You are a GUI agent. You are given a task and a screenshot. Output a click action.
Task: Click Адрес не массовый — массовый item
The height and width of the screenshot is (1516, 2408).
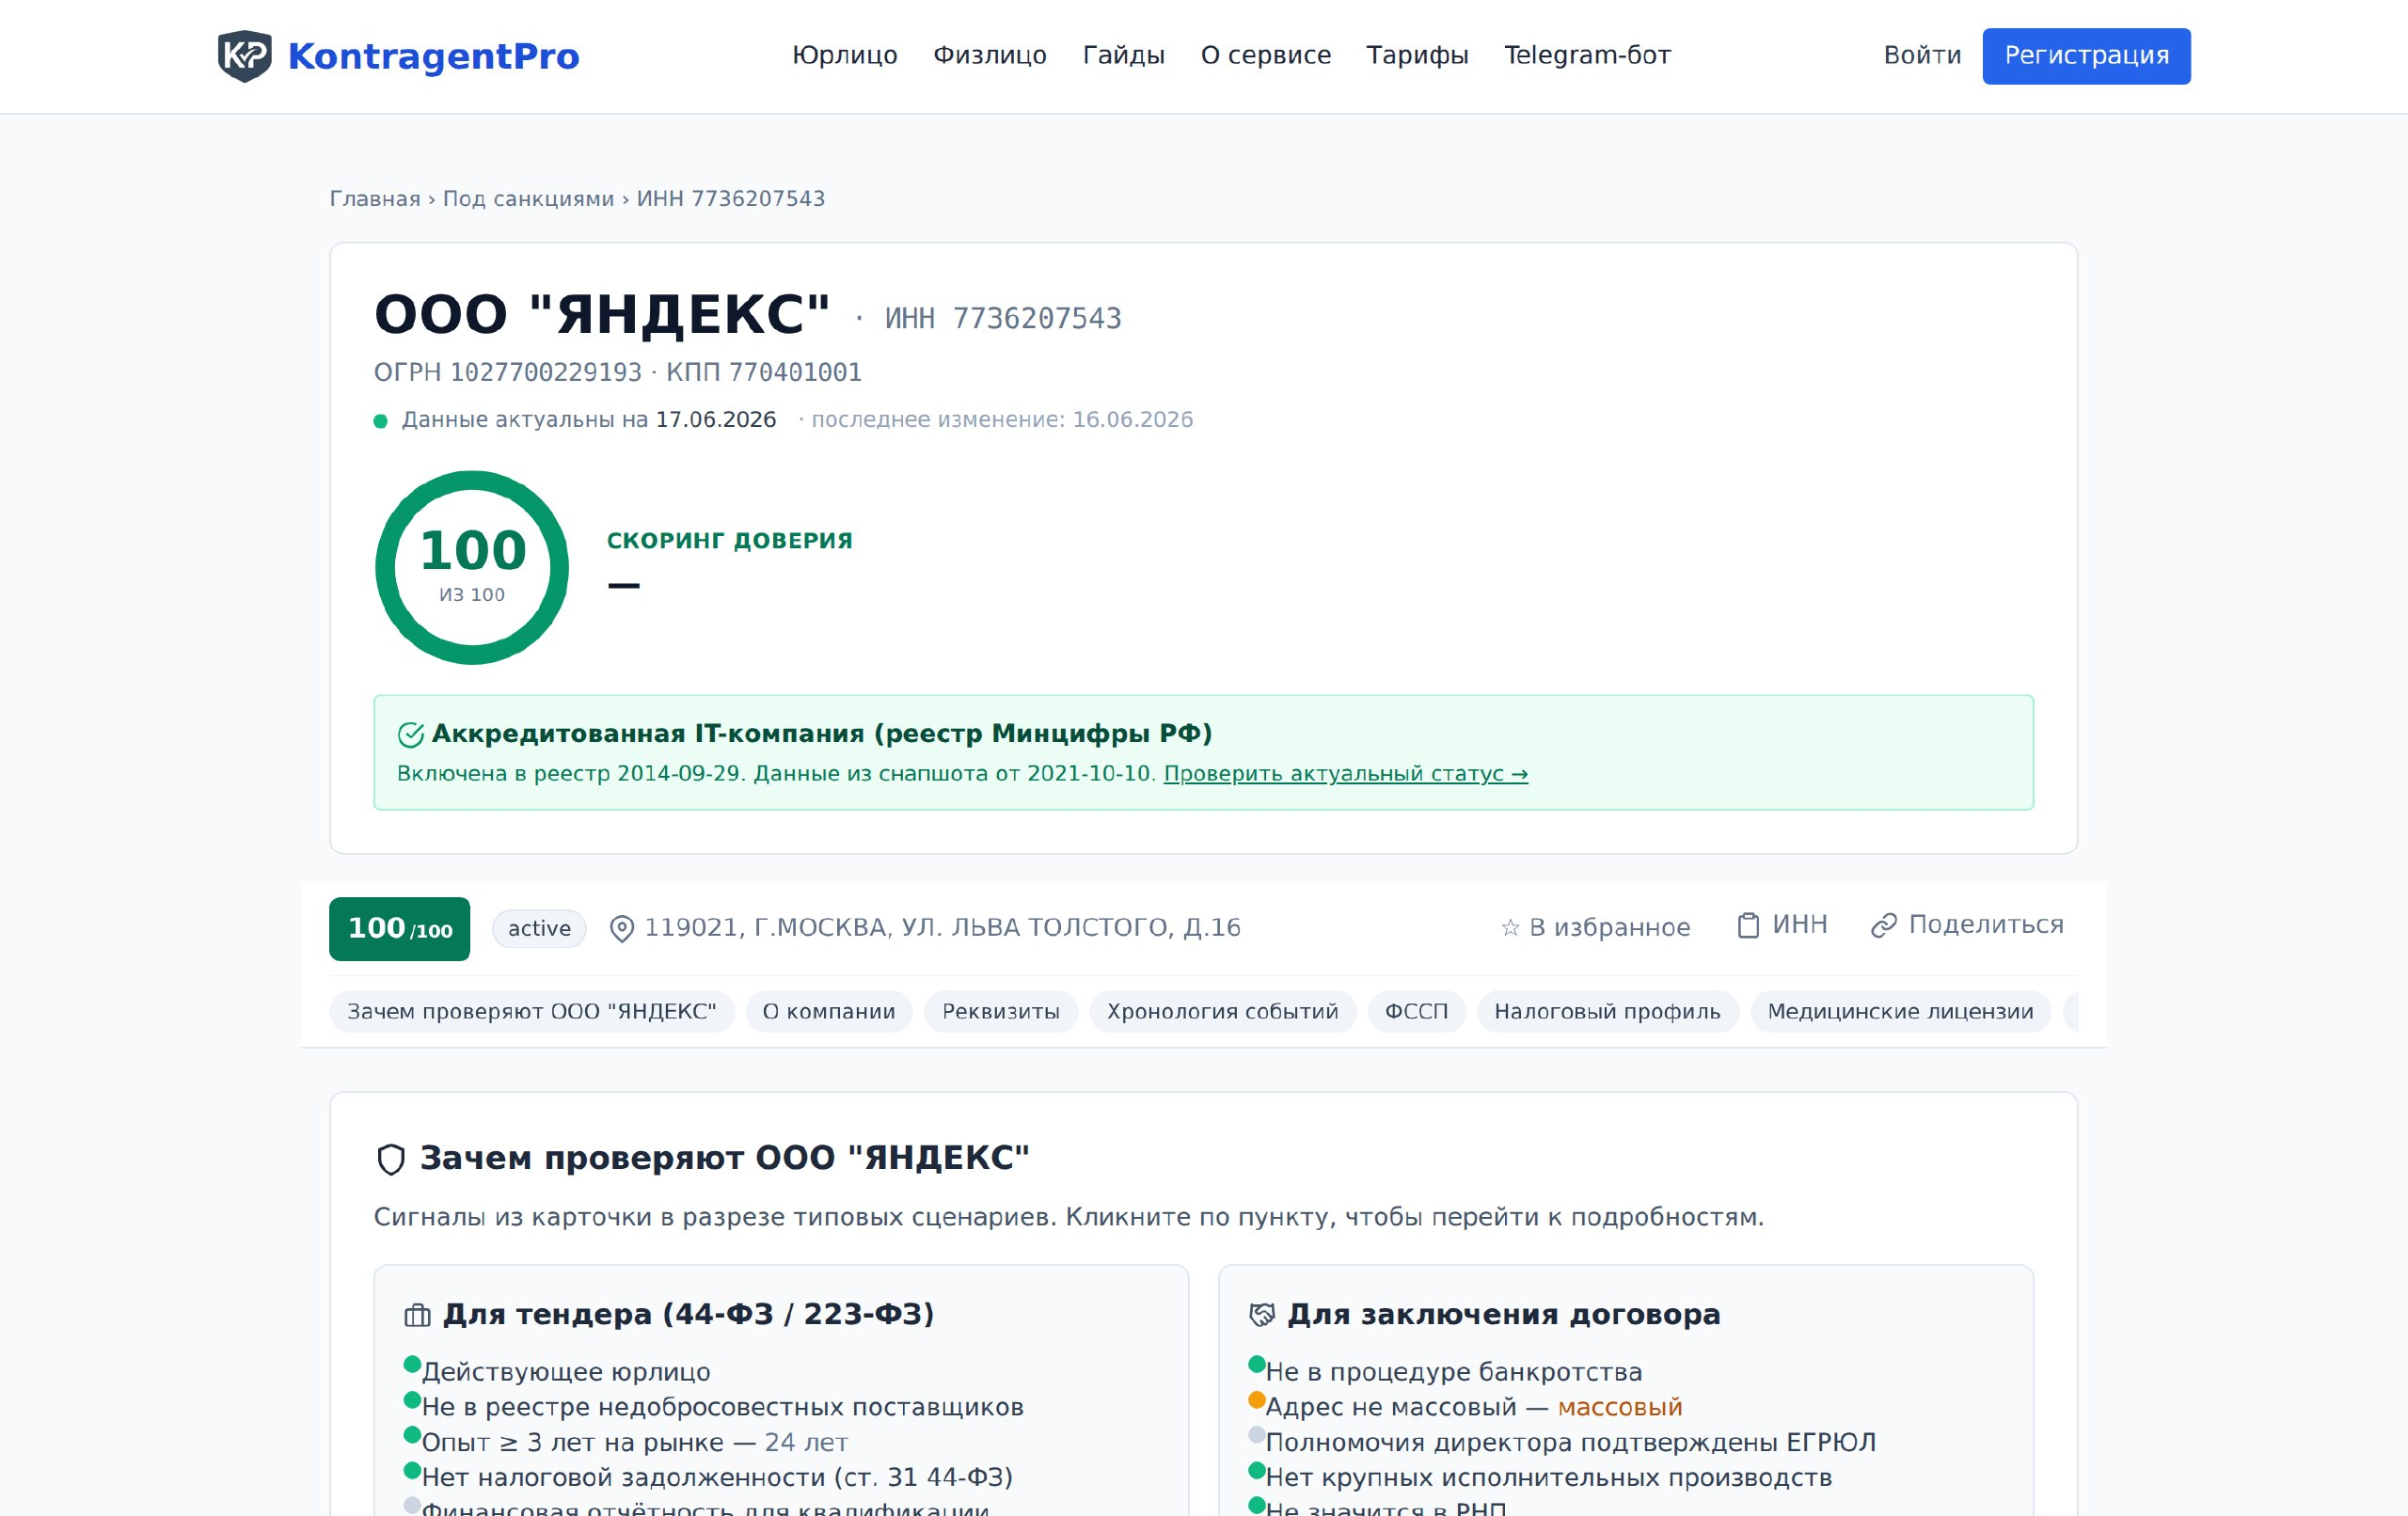pyautogui.click(x=1474, y=1407)
